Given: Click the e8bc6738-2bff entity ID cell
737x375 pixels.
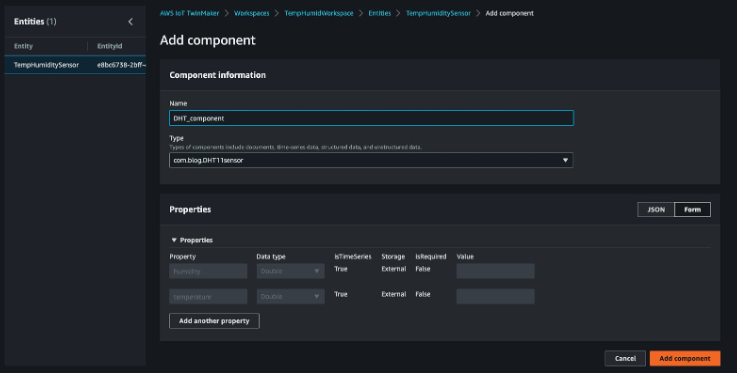Looking at the screenshot, I should click(x=121, y=65).
